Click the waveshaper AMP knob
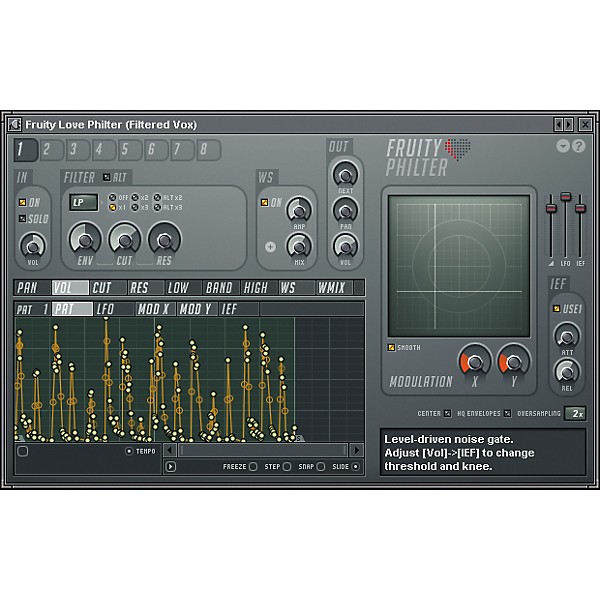 299,210
